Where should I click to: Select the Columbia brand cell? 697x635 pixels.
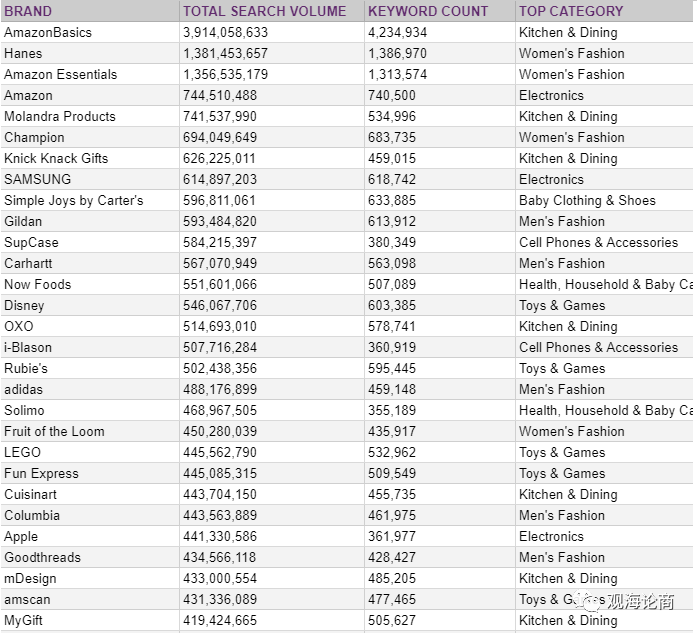coord(90,515)
